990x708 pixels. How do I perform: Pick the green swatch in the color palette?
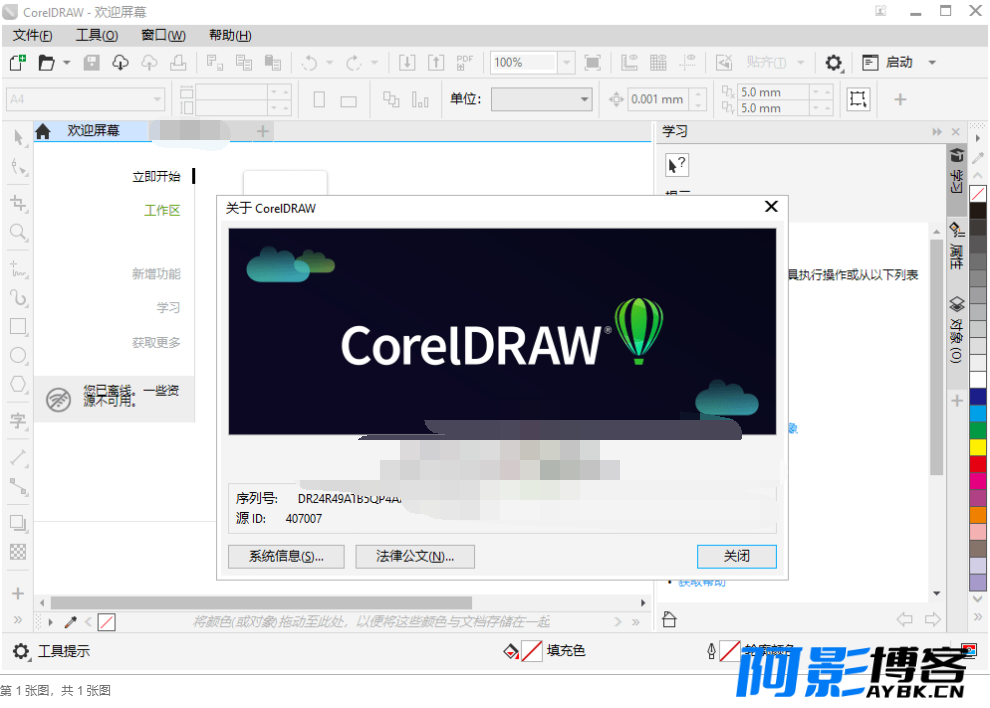point(978,430)
